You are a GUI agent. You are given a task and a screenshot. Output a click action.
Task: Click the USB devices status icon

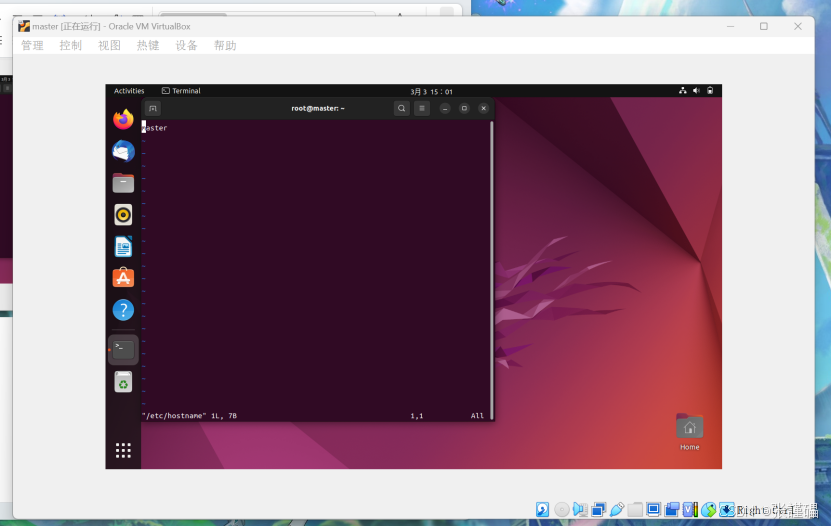[616, 510]
